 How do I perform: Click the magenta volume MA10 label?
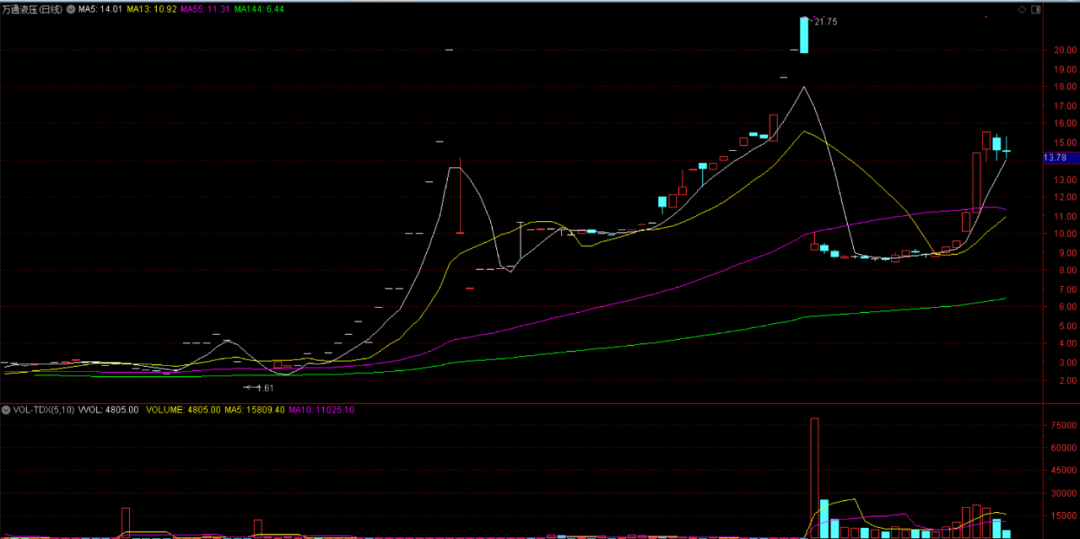click(x=326, y=410)
